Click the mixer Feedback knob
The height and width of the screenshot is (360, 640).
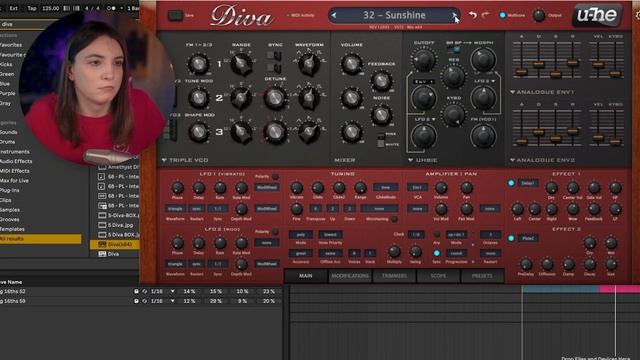point(381,80)
